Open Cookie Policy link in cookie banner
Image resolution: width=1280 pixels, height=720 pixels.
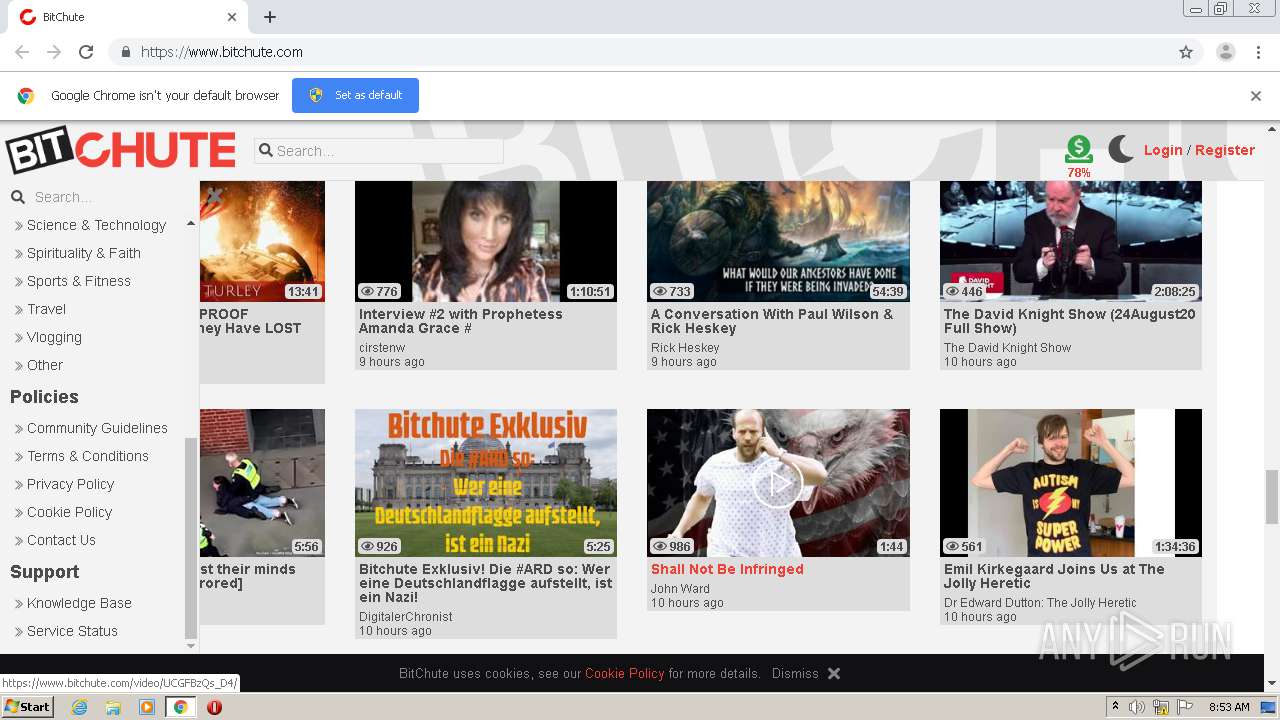coord(625,674)
